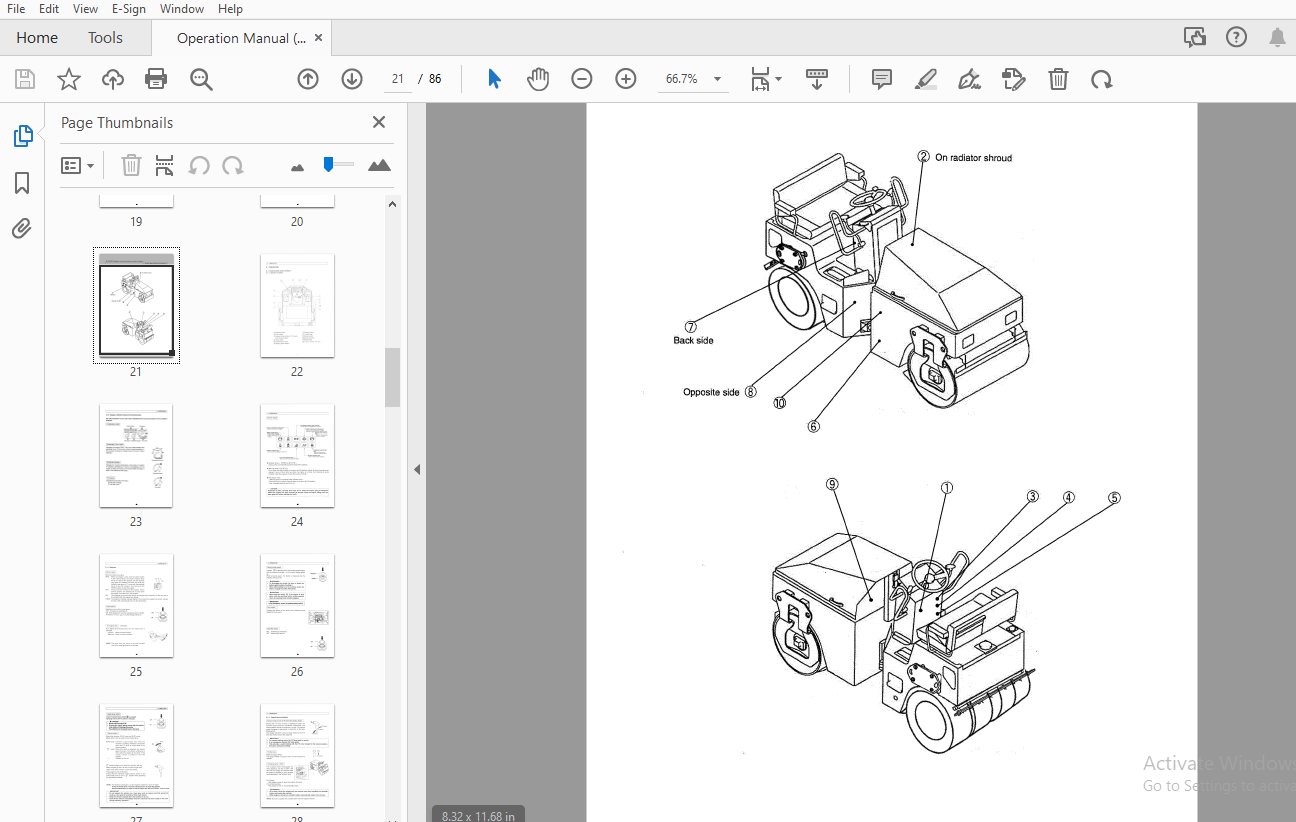Open the File menu
The height and width of the screenshot is (822, 1296).
(16, 9)
